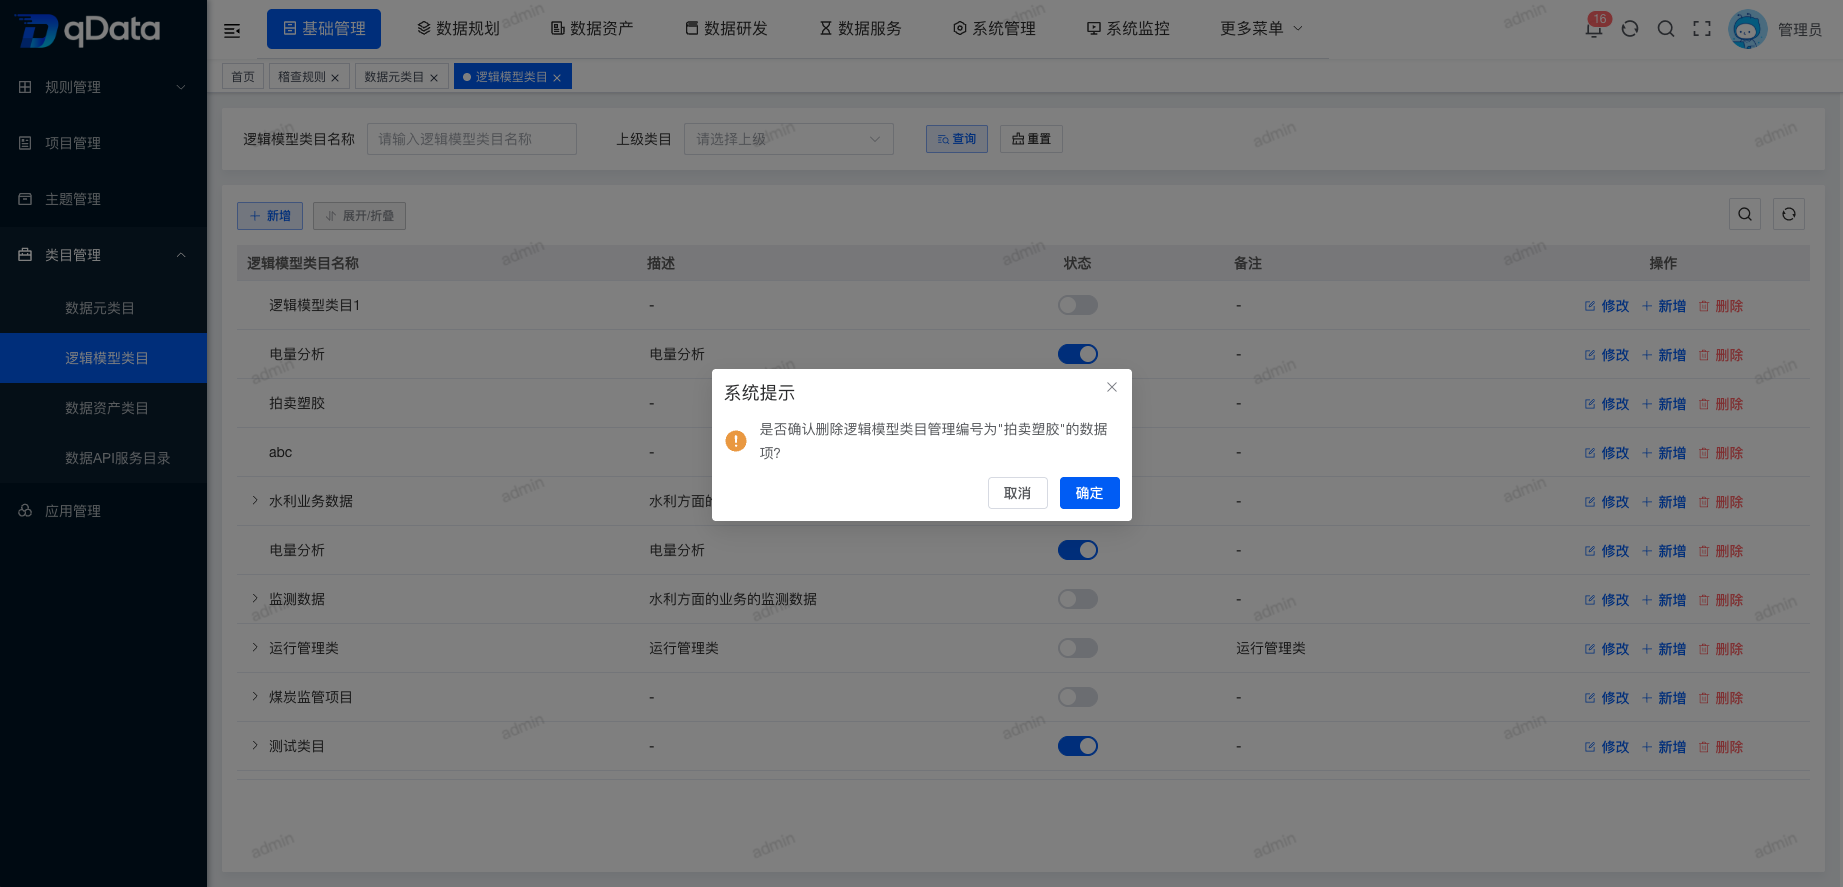The width and height of the screenshot is (1843, 887).
Task: Open the 数据研发 top menu
Action: 726,29
